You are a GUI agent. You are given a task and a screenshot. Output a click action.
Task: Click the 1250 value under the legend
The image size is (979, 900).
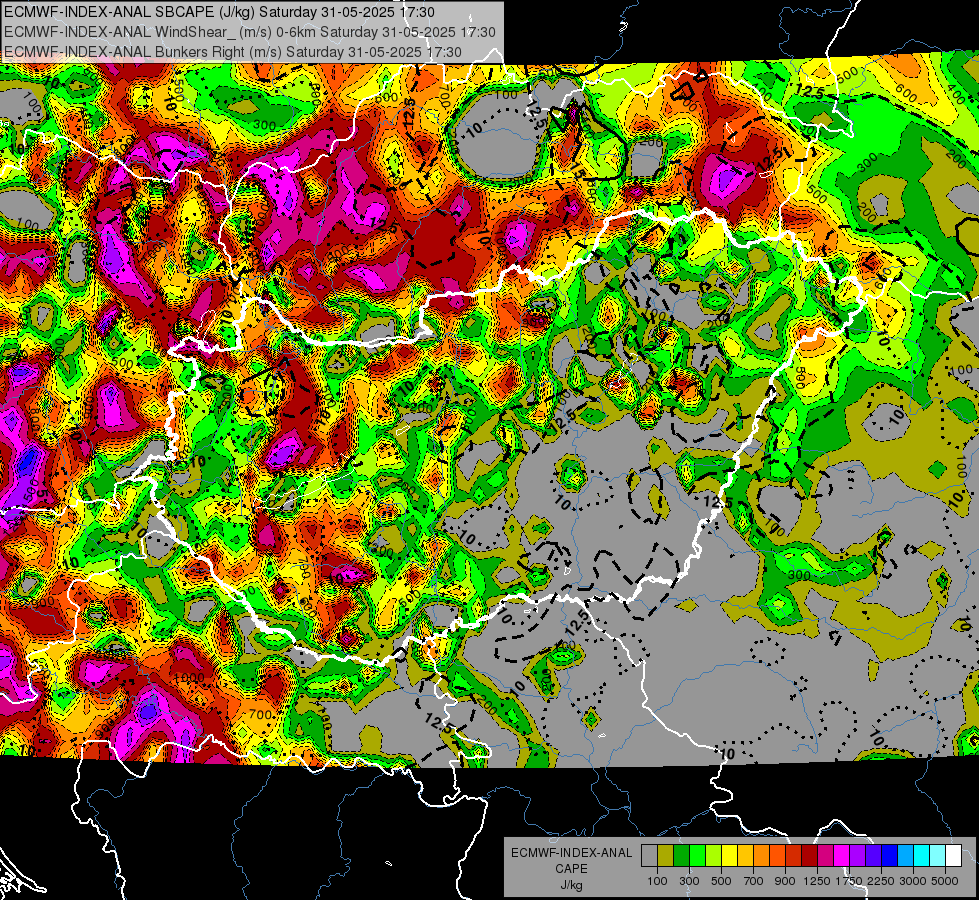pos(817,881)
